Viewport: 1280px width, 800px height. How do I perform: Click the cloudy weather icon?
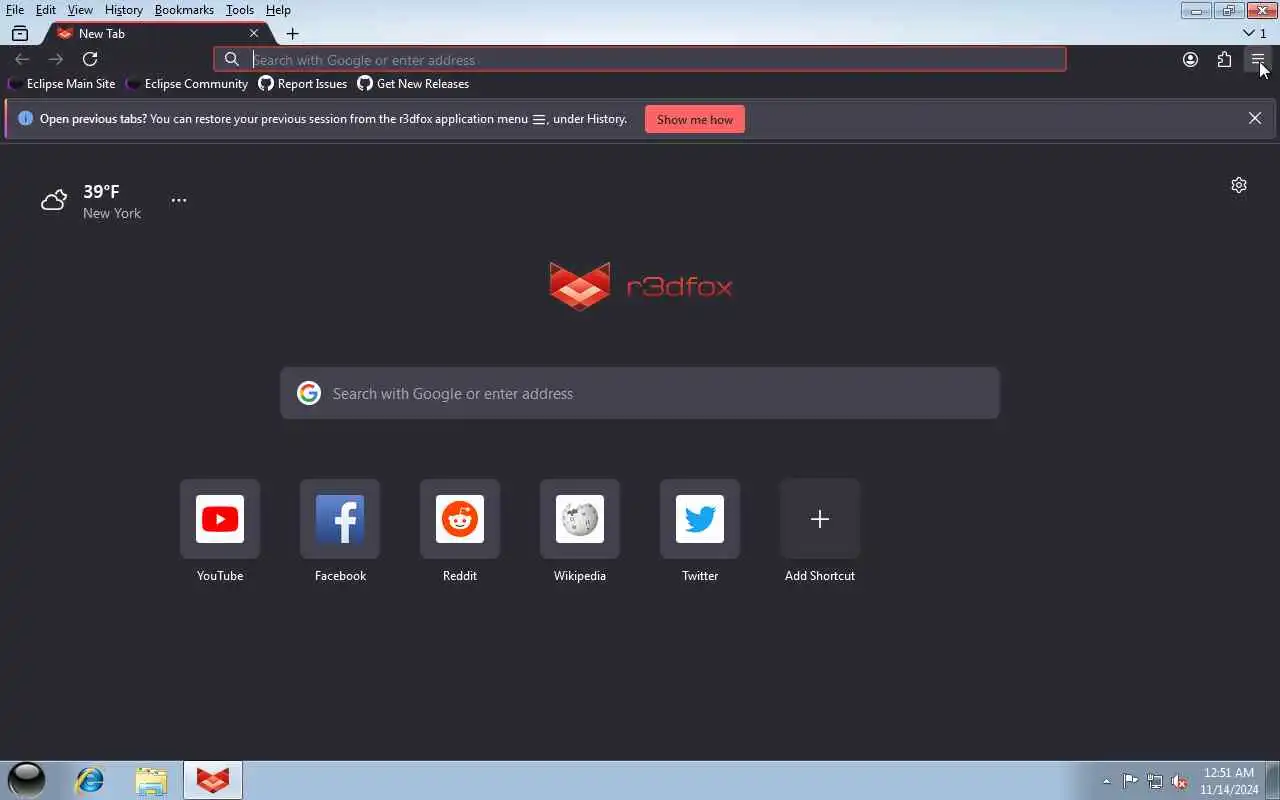coord(54,200)
